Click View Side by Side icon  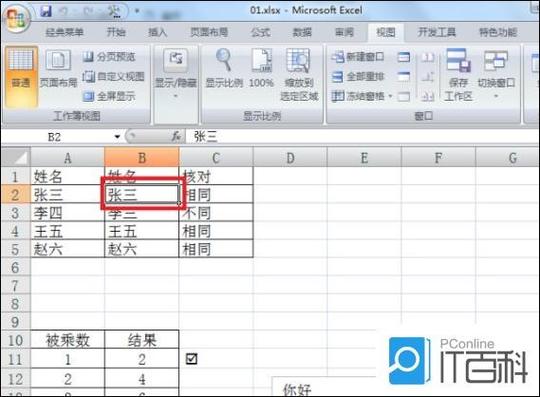pos(428,57)
